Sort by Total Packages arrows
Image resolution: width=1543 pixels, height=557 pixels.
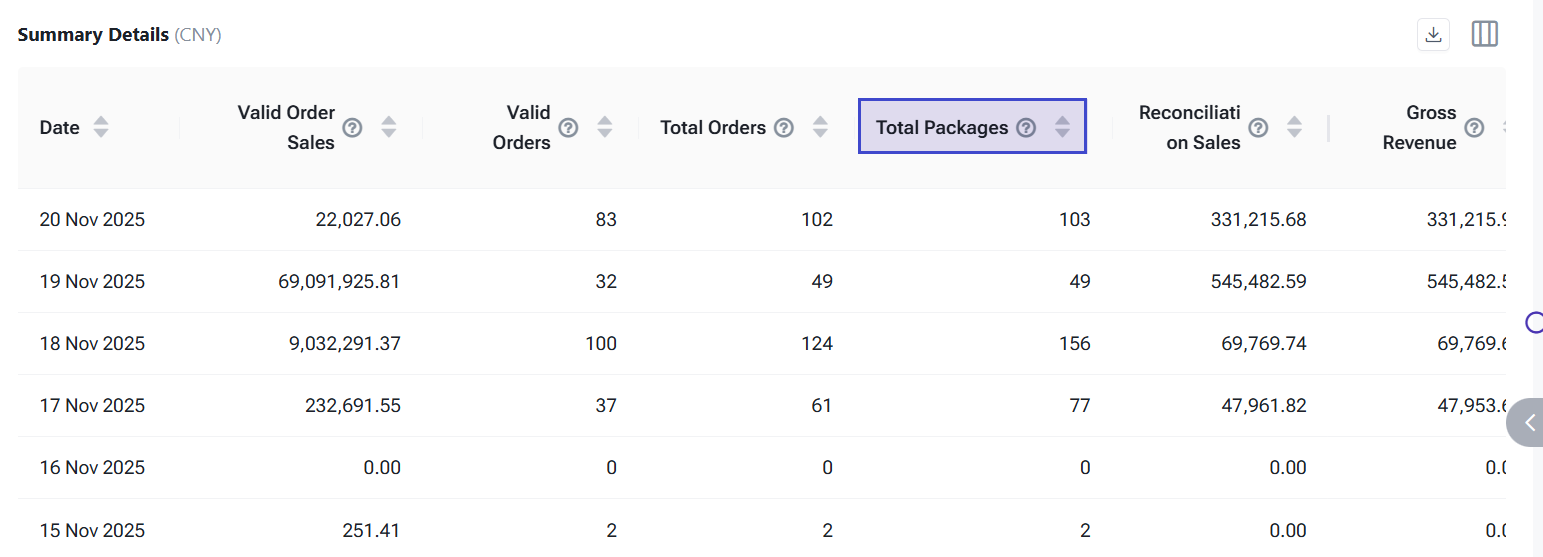[x=1062, y=127]
